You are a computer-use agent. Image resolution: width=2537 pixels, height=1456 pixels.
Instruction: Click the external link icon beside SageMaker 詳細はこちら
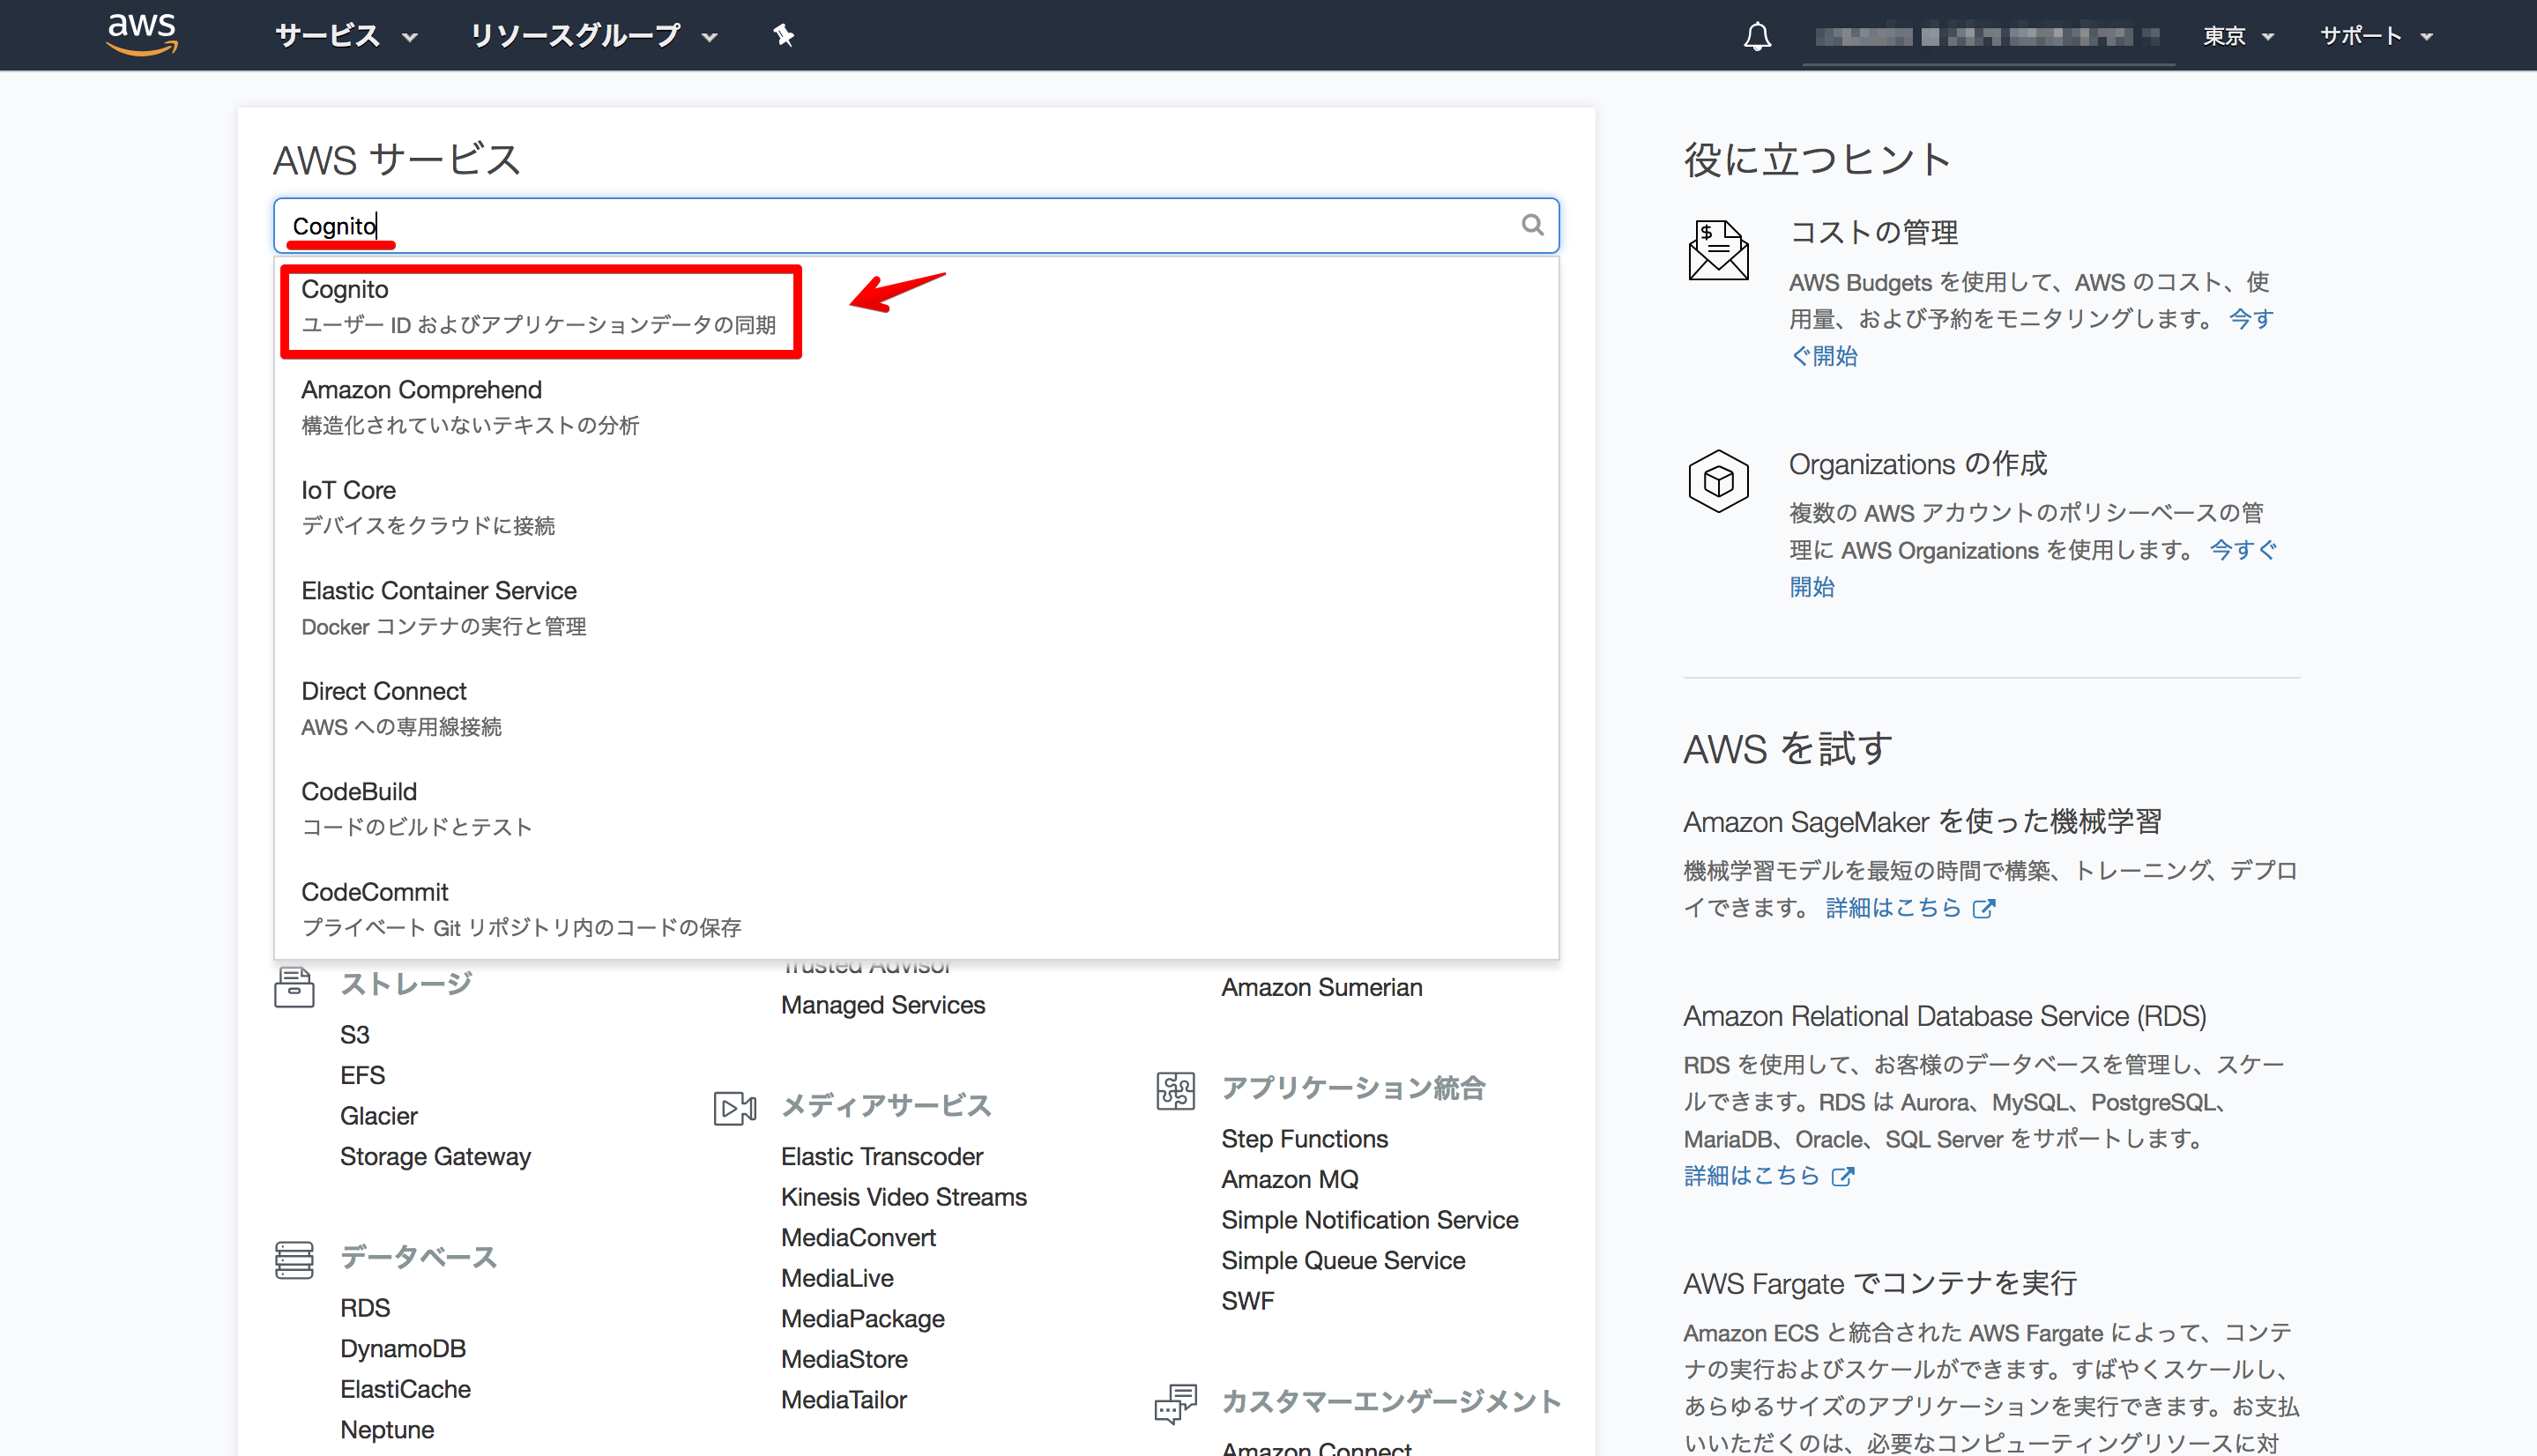1984,909
